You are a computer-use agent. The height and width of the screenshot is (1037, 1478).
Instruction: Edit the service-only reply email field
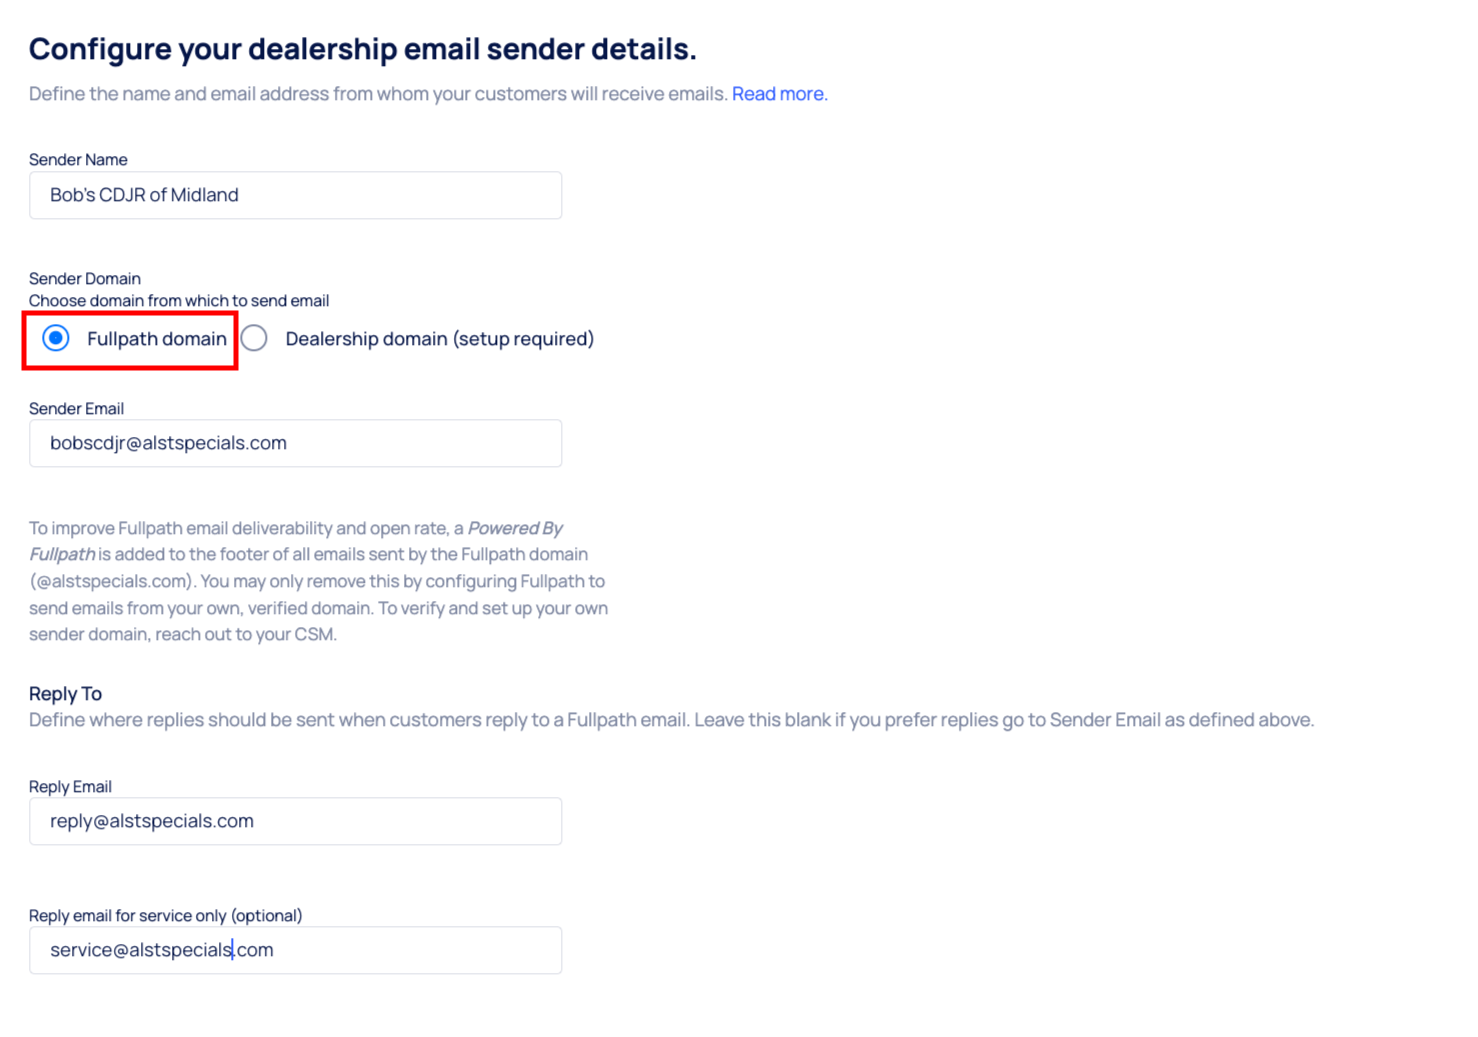[x=295, y=950]
